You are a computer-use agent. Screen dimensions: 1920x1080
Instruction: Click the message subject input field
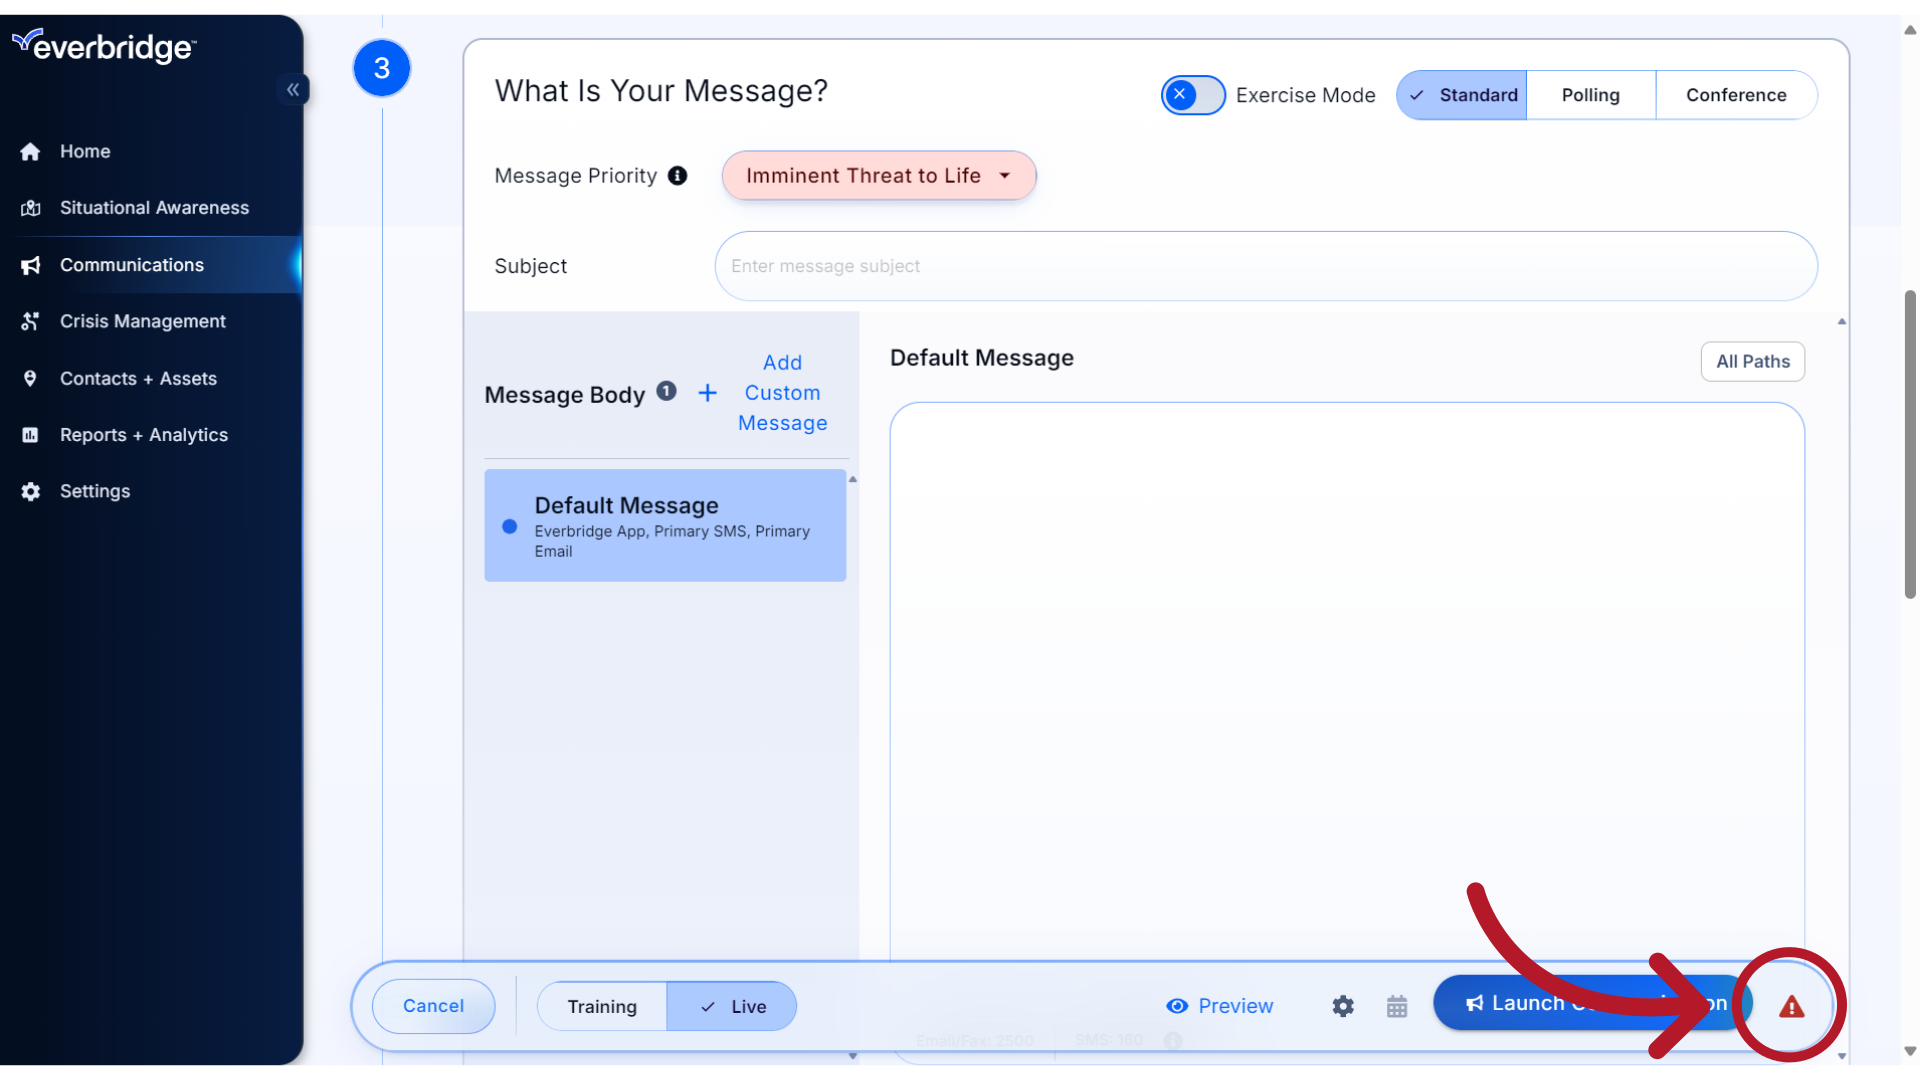[1265, 265]
